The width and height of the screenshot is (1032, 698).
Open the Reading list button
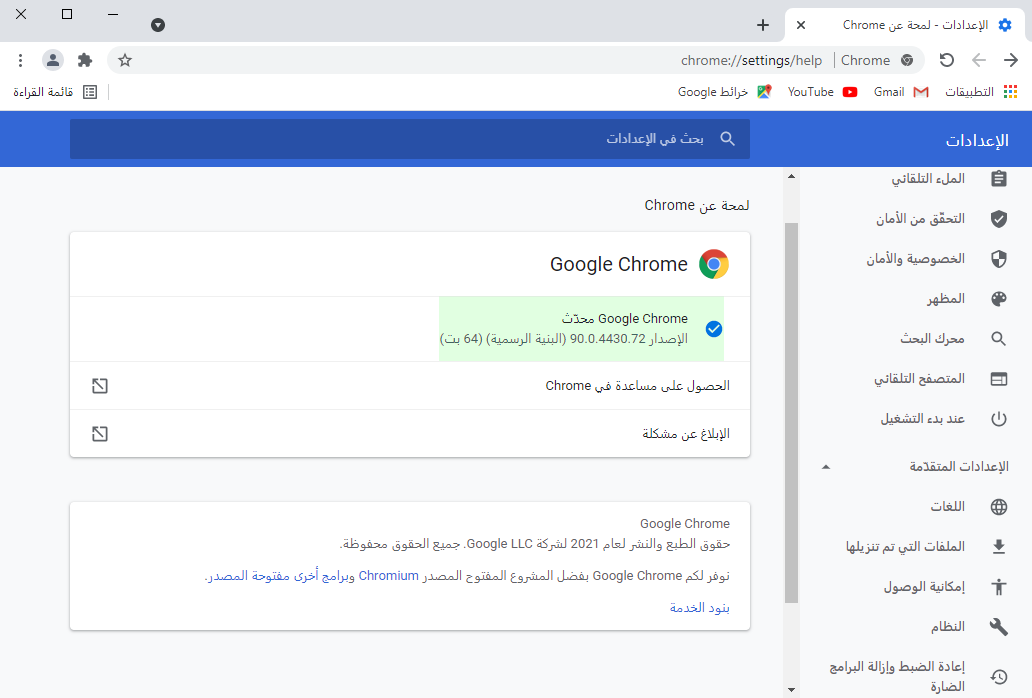(55, 92)
